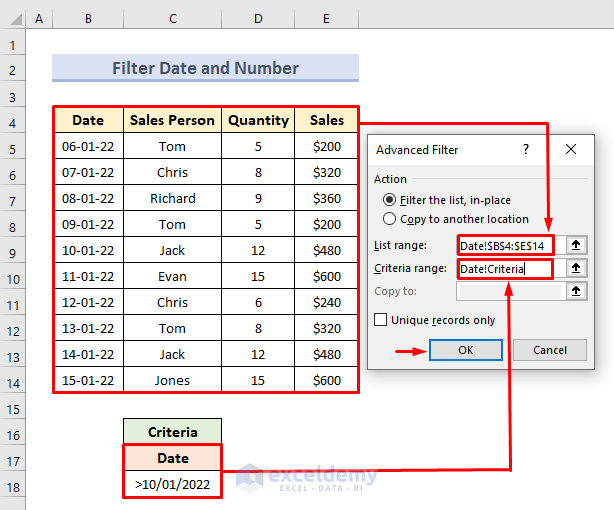Viewport: 614px width, 510px height.
Task: Select cell with date 09-01-22
Action: tap(88, 224)
